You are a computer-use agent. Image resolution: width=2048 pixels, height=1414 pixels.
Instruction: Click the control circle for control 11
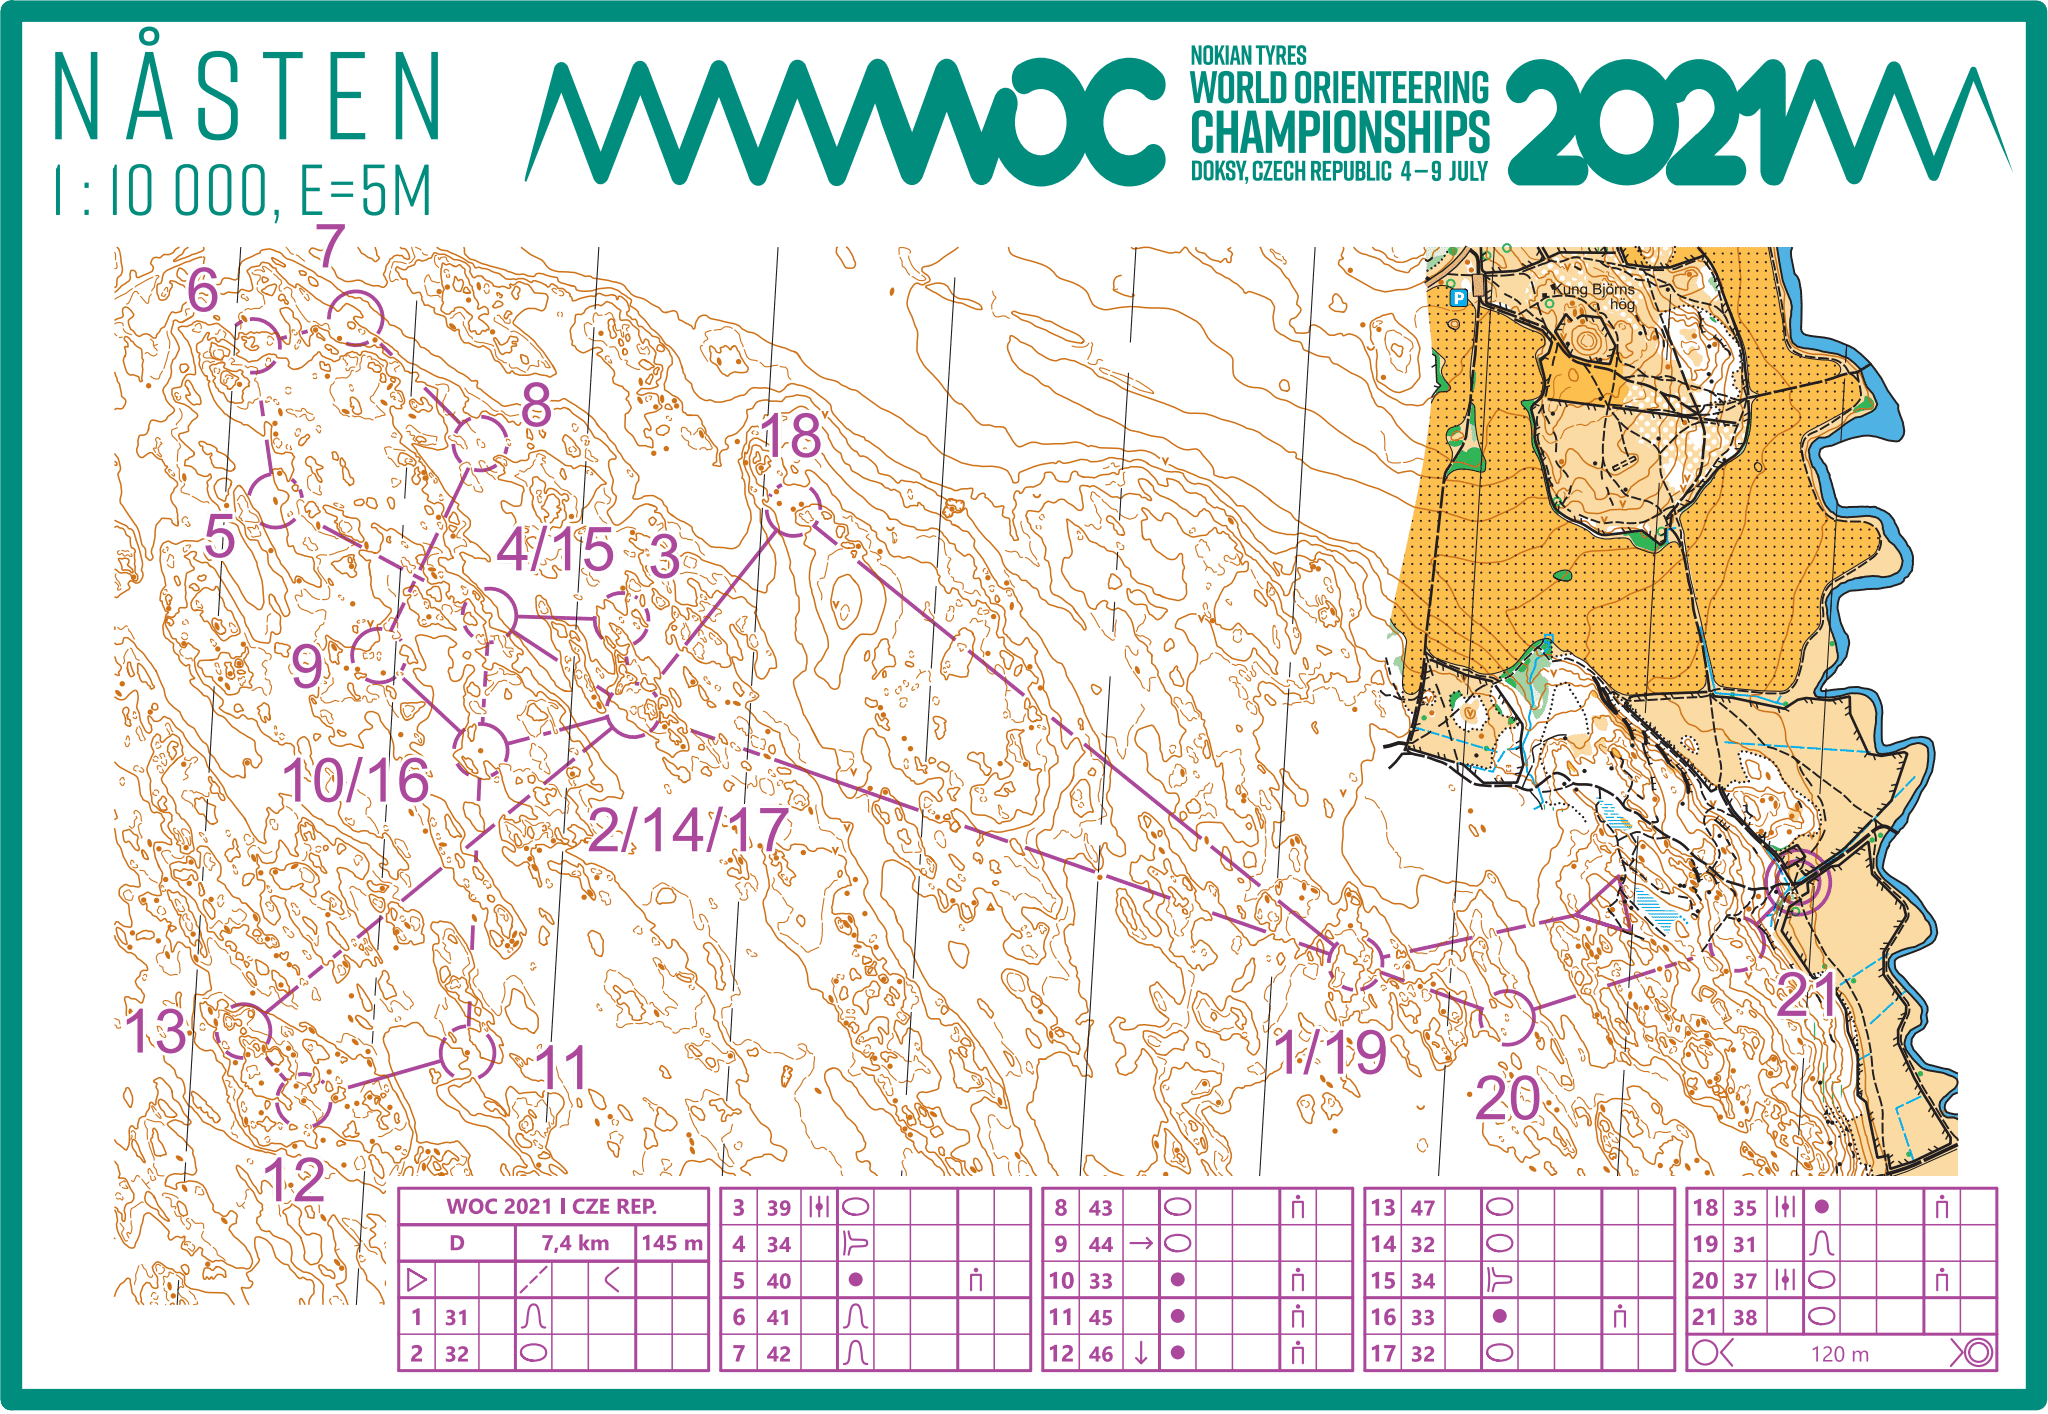(x=468, y=1052)
